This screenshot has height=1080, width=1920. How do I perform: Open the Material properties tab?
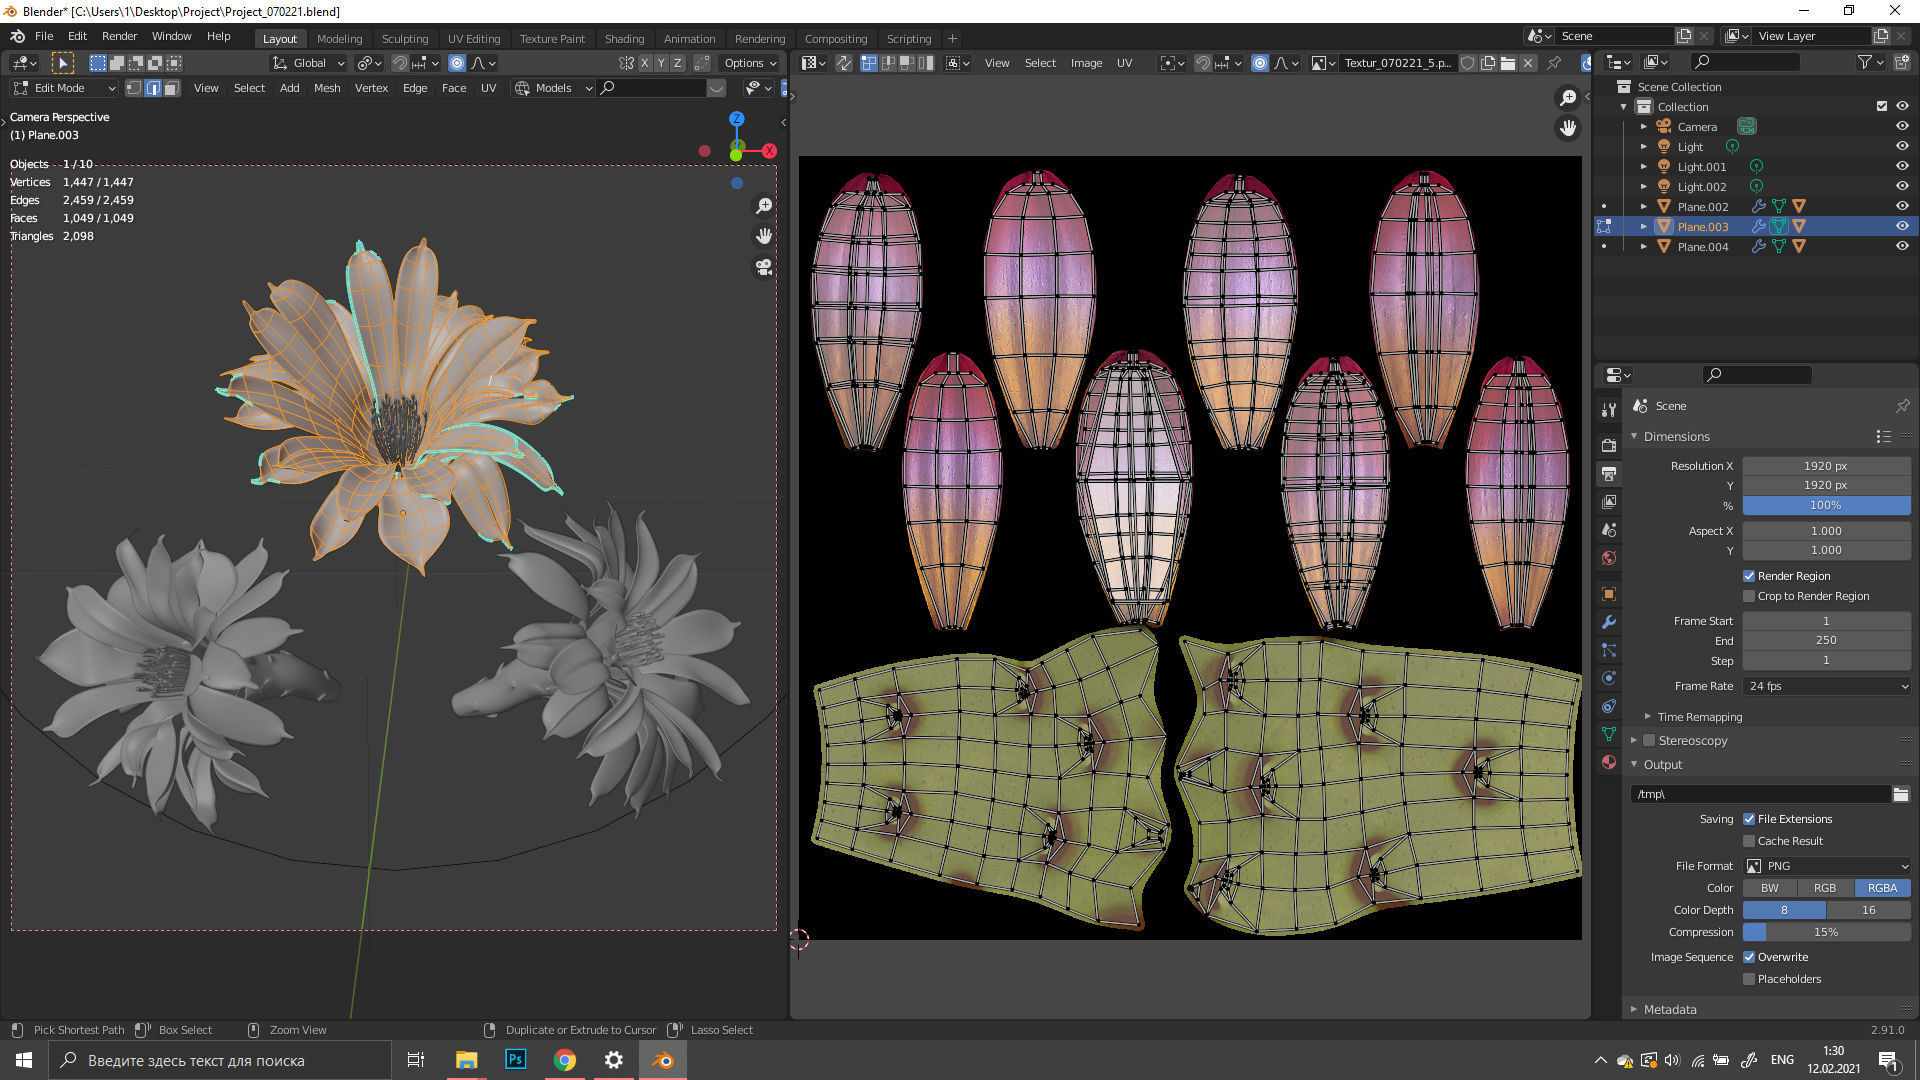[x=1608, y=762]
